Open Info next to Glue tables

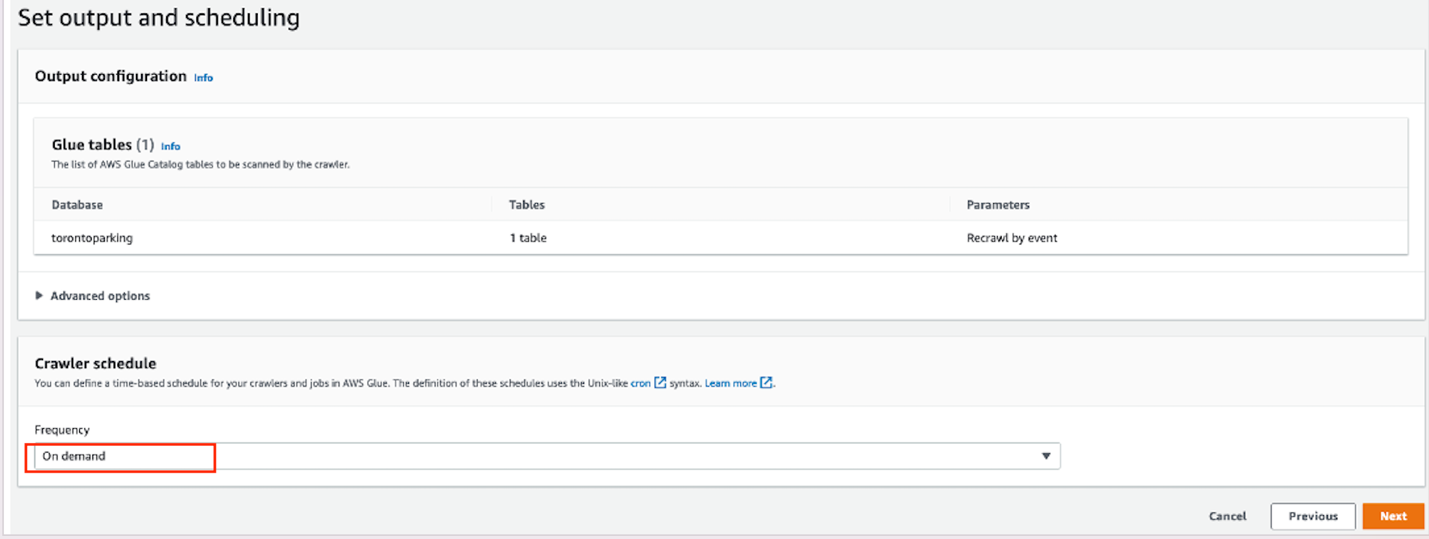click(171, 146)
